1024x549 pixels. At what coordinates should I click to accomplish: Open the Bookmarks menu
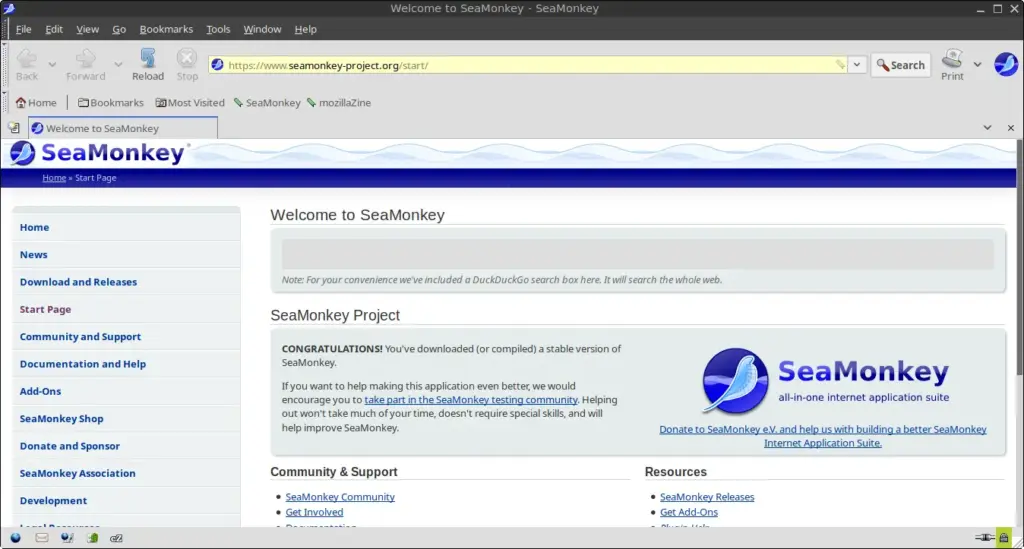[x=166, y=29]
